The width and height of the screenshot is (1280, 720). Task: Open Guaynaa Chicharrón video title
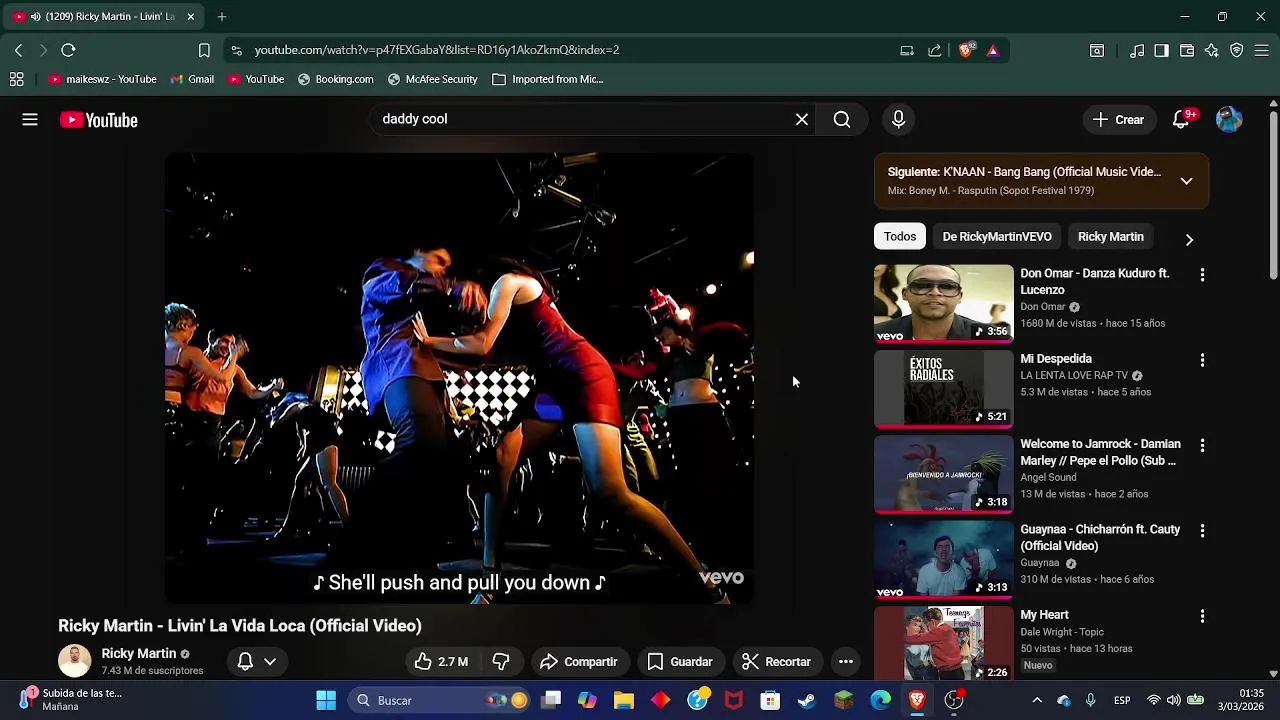[1100, 537]
